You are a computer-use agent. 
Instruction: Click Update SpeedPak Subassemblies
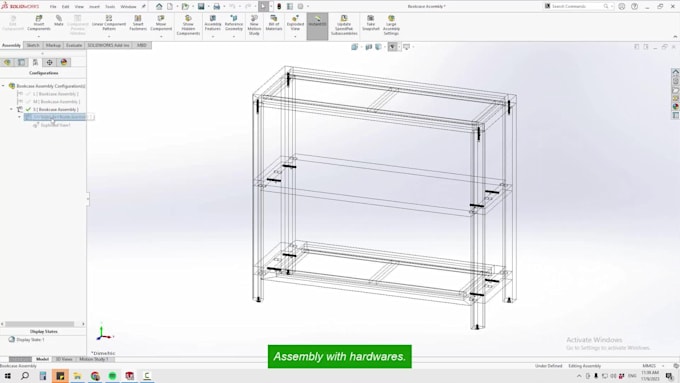pyautogui.click(x=344, y=25)
